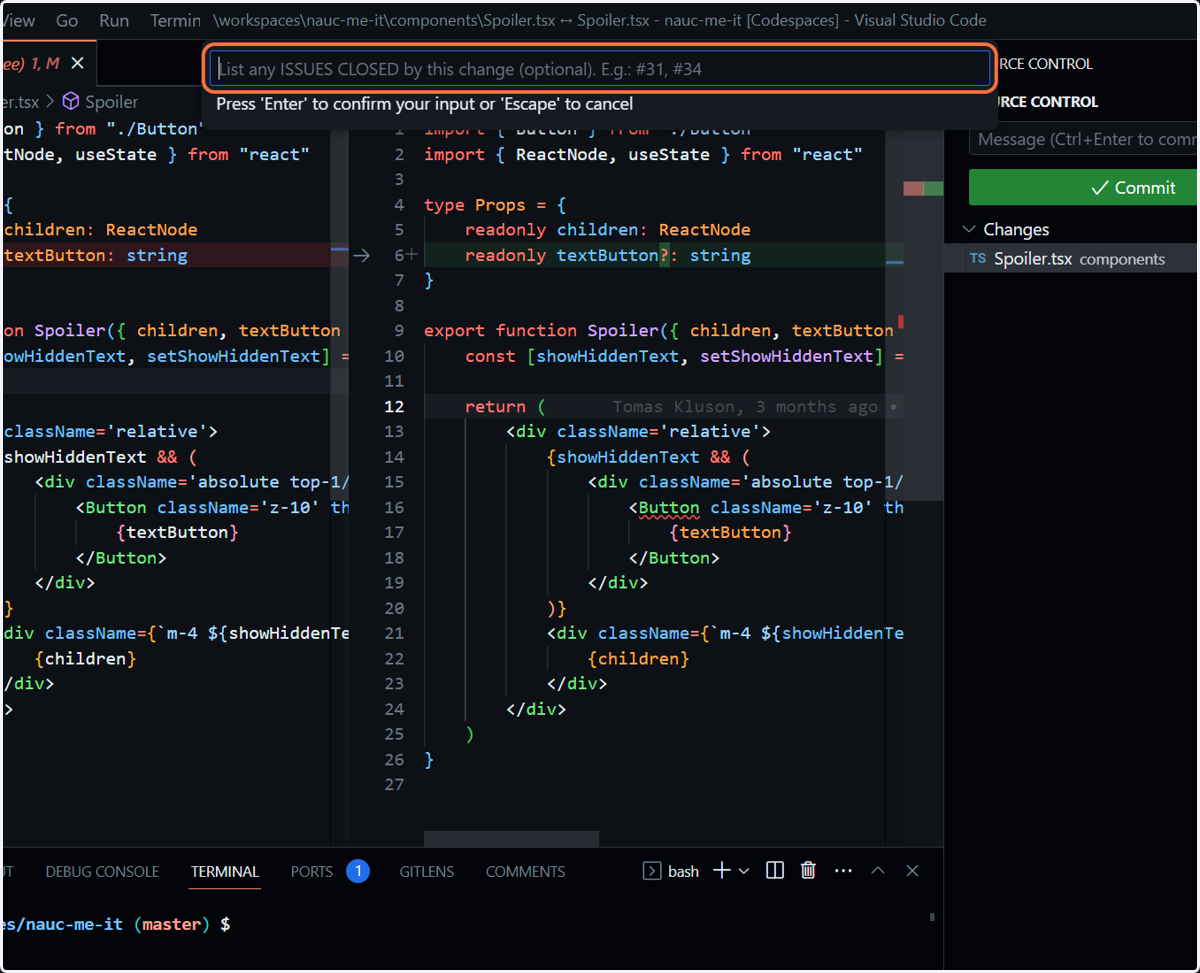1200x973 pixels.
Task: Click the revert arrow beside line 6
Action: (362, 255)
